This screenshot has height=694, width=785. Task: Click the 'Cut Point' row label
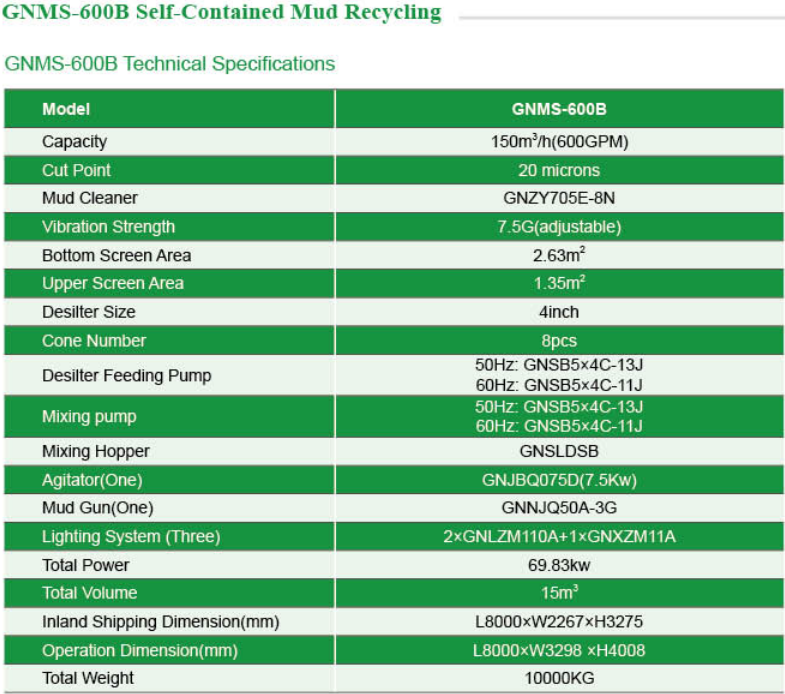click(x=76, y=170)
